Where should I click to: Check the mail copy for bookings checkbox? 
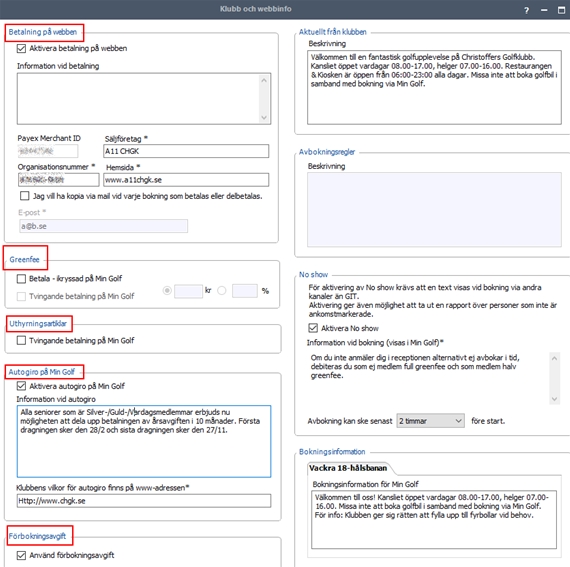coord(24,196)
